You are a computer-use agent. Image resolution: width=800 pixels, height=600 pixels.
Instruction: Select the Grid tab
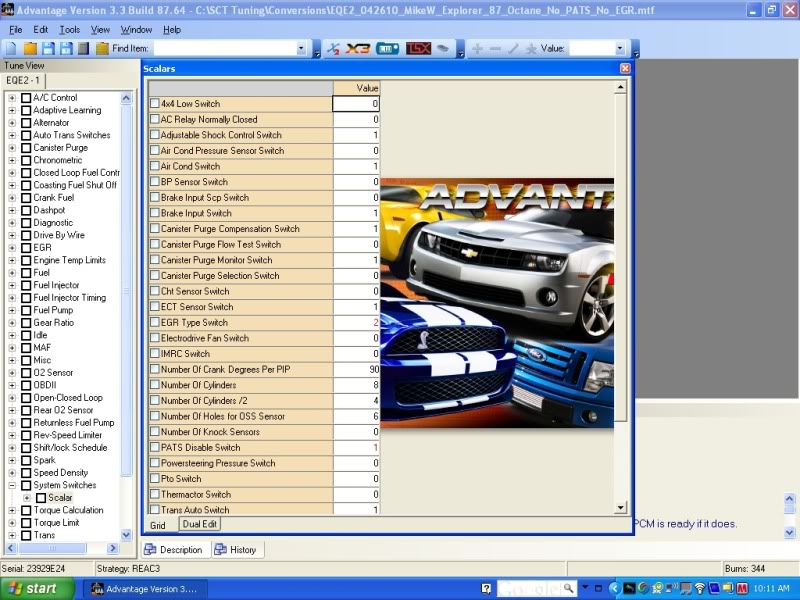pos(158,525)
